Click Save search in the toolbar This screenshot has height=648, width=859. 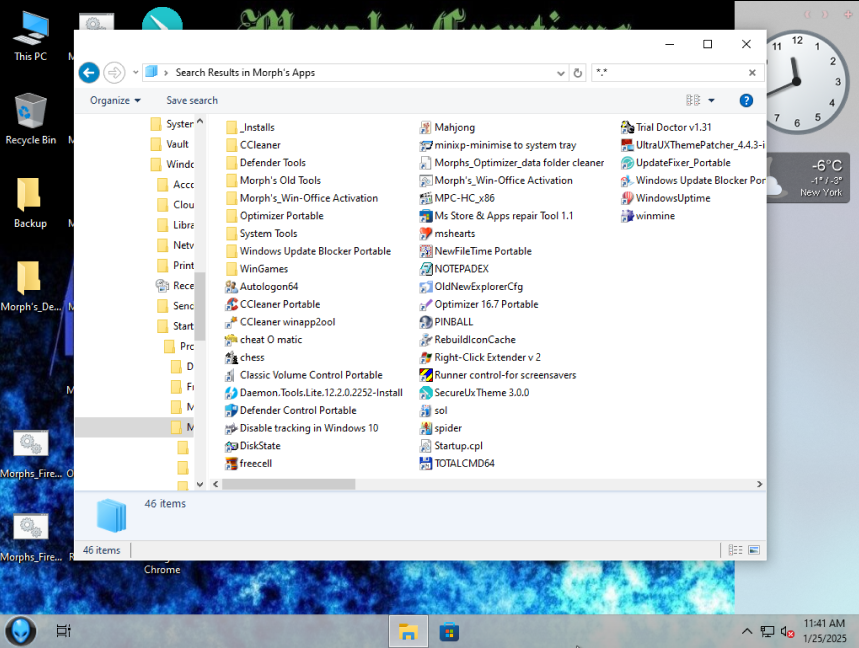tap(192, 101)
